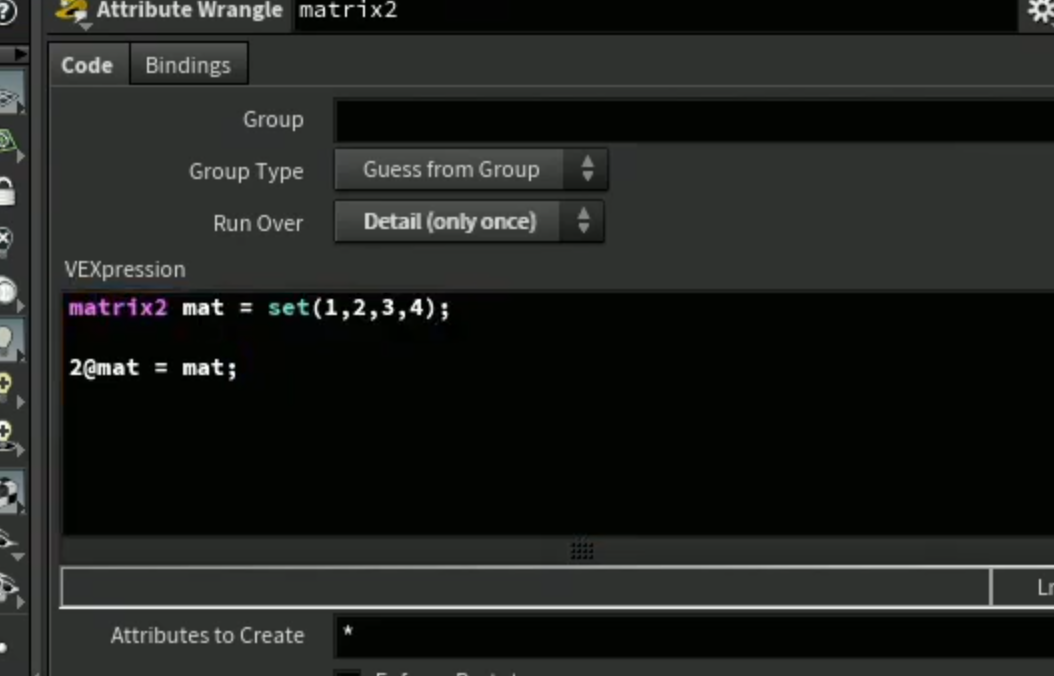Click the eye visibility icon at the sidebar bottom

[9, 588]
